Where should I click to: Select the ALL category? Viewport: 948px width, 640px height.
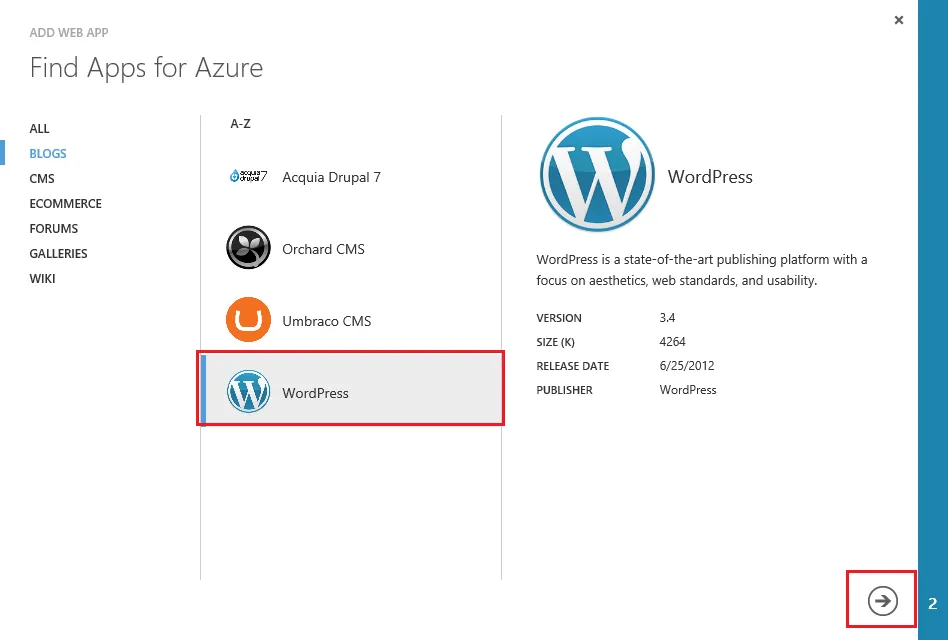click(x=40, y=129)
